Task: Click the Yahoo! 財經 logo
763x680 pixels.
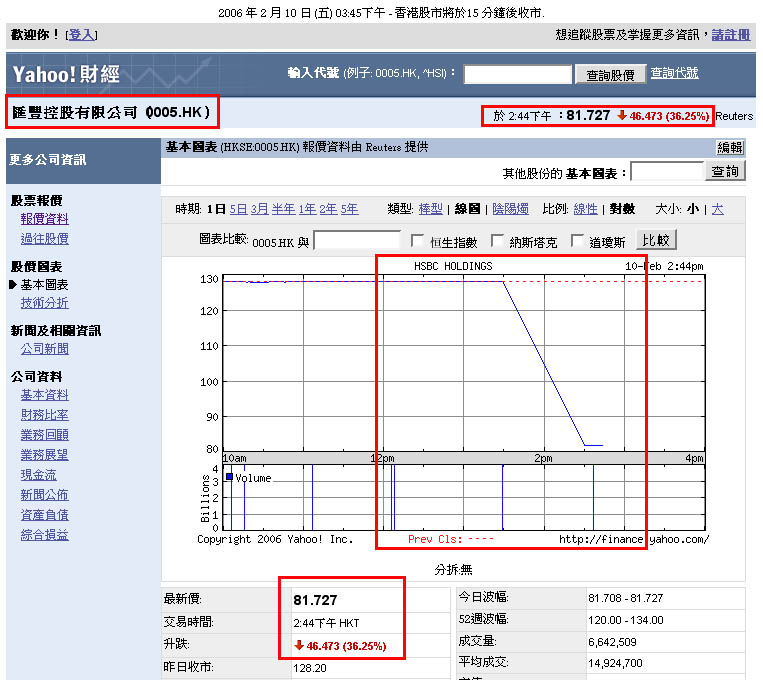Action: pos(66,74)
